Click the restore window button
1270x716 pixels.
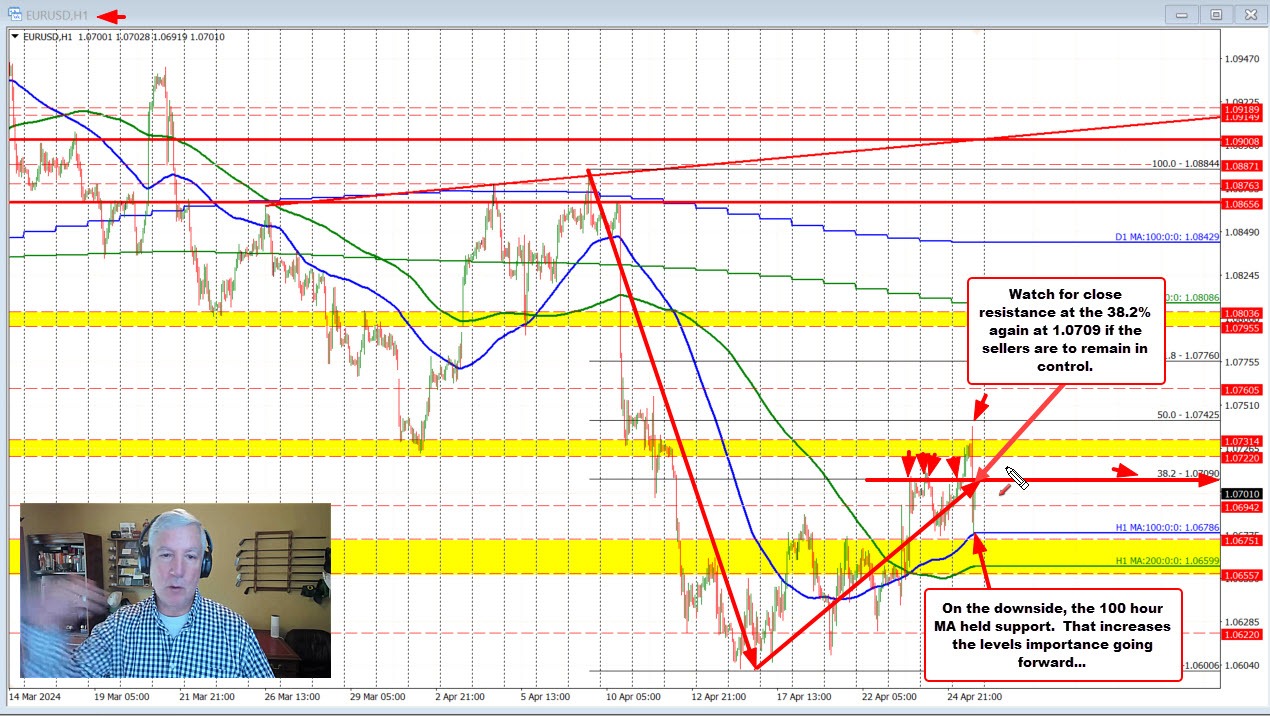1216,14
